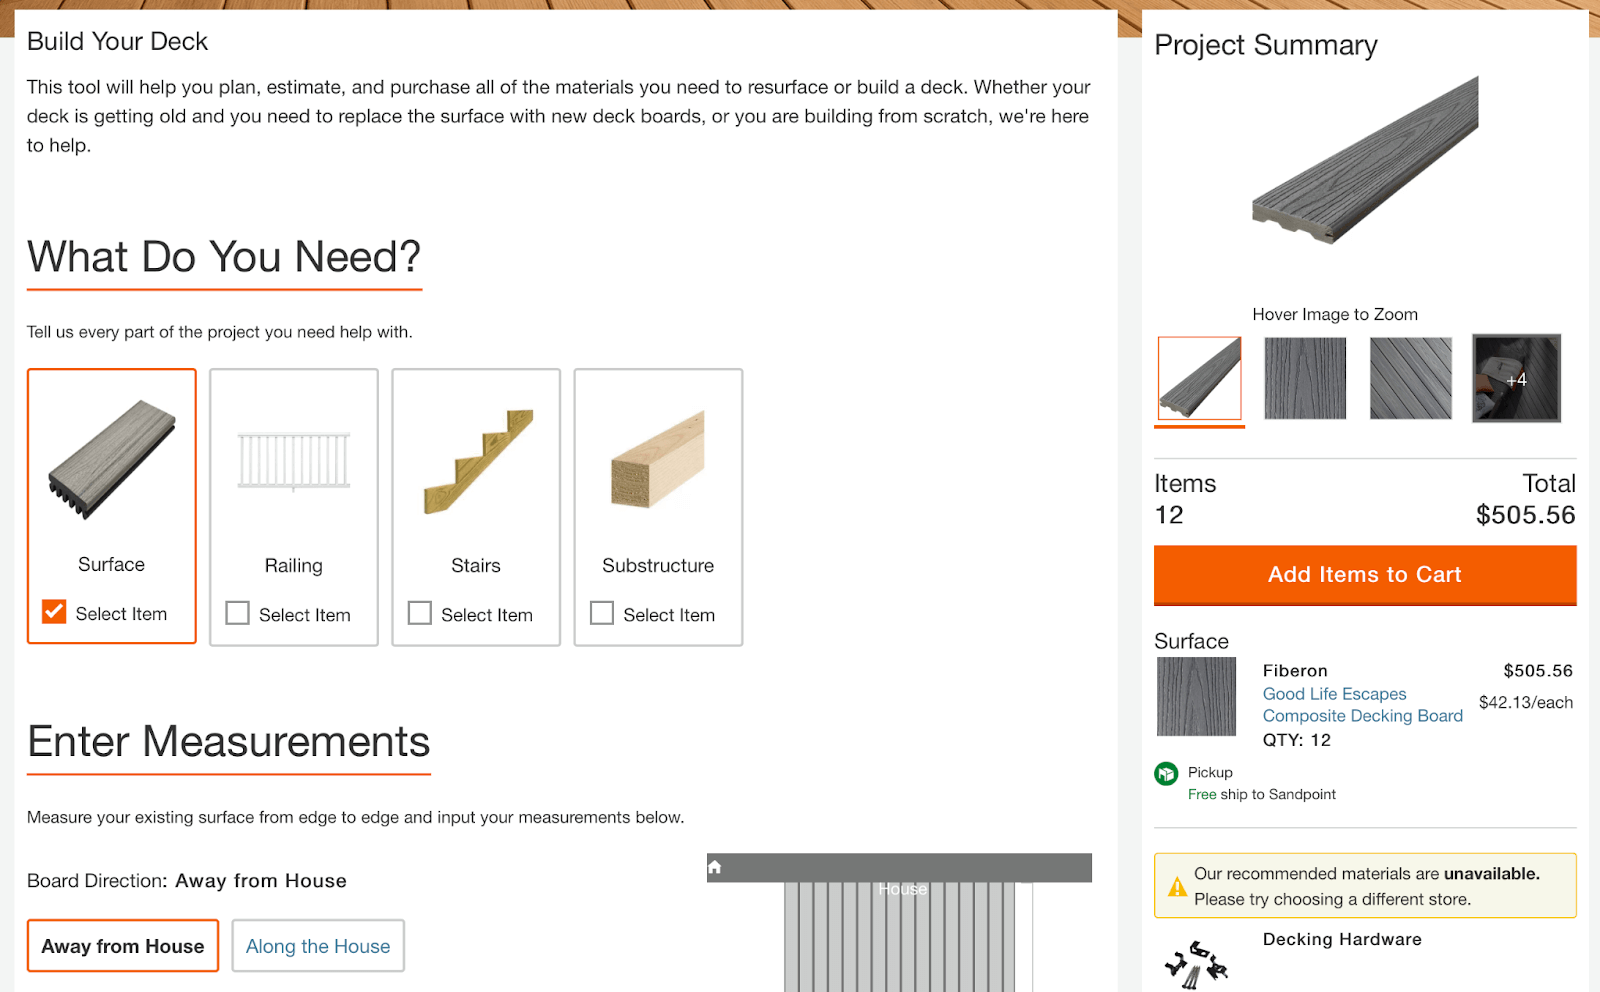Click the Stairs stringer image

pyautogui.click(x=476, y=461)
